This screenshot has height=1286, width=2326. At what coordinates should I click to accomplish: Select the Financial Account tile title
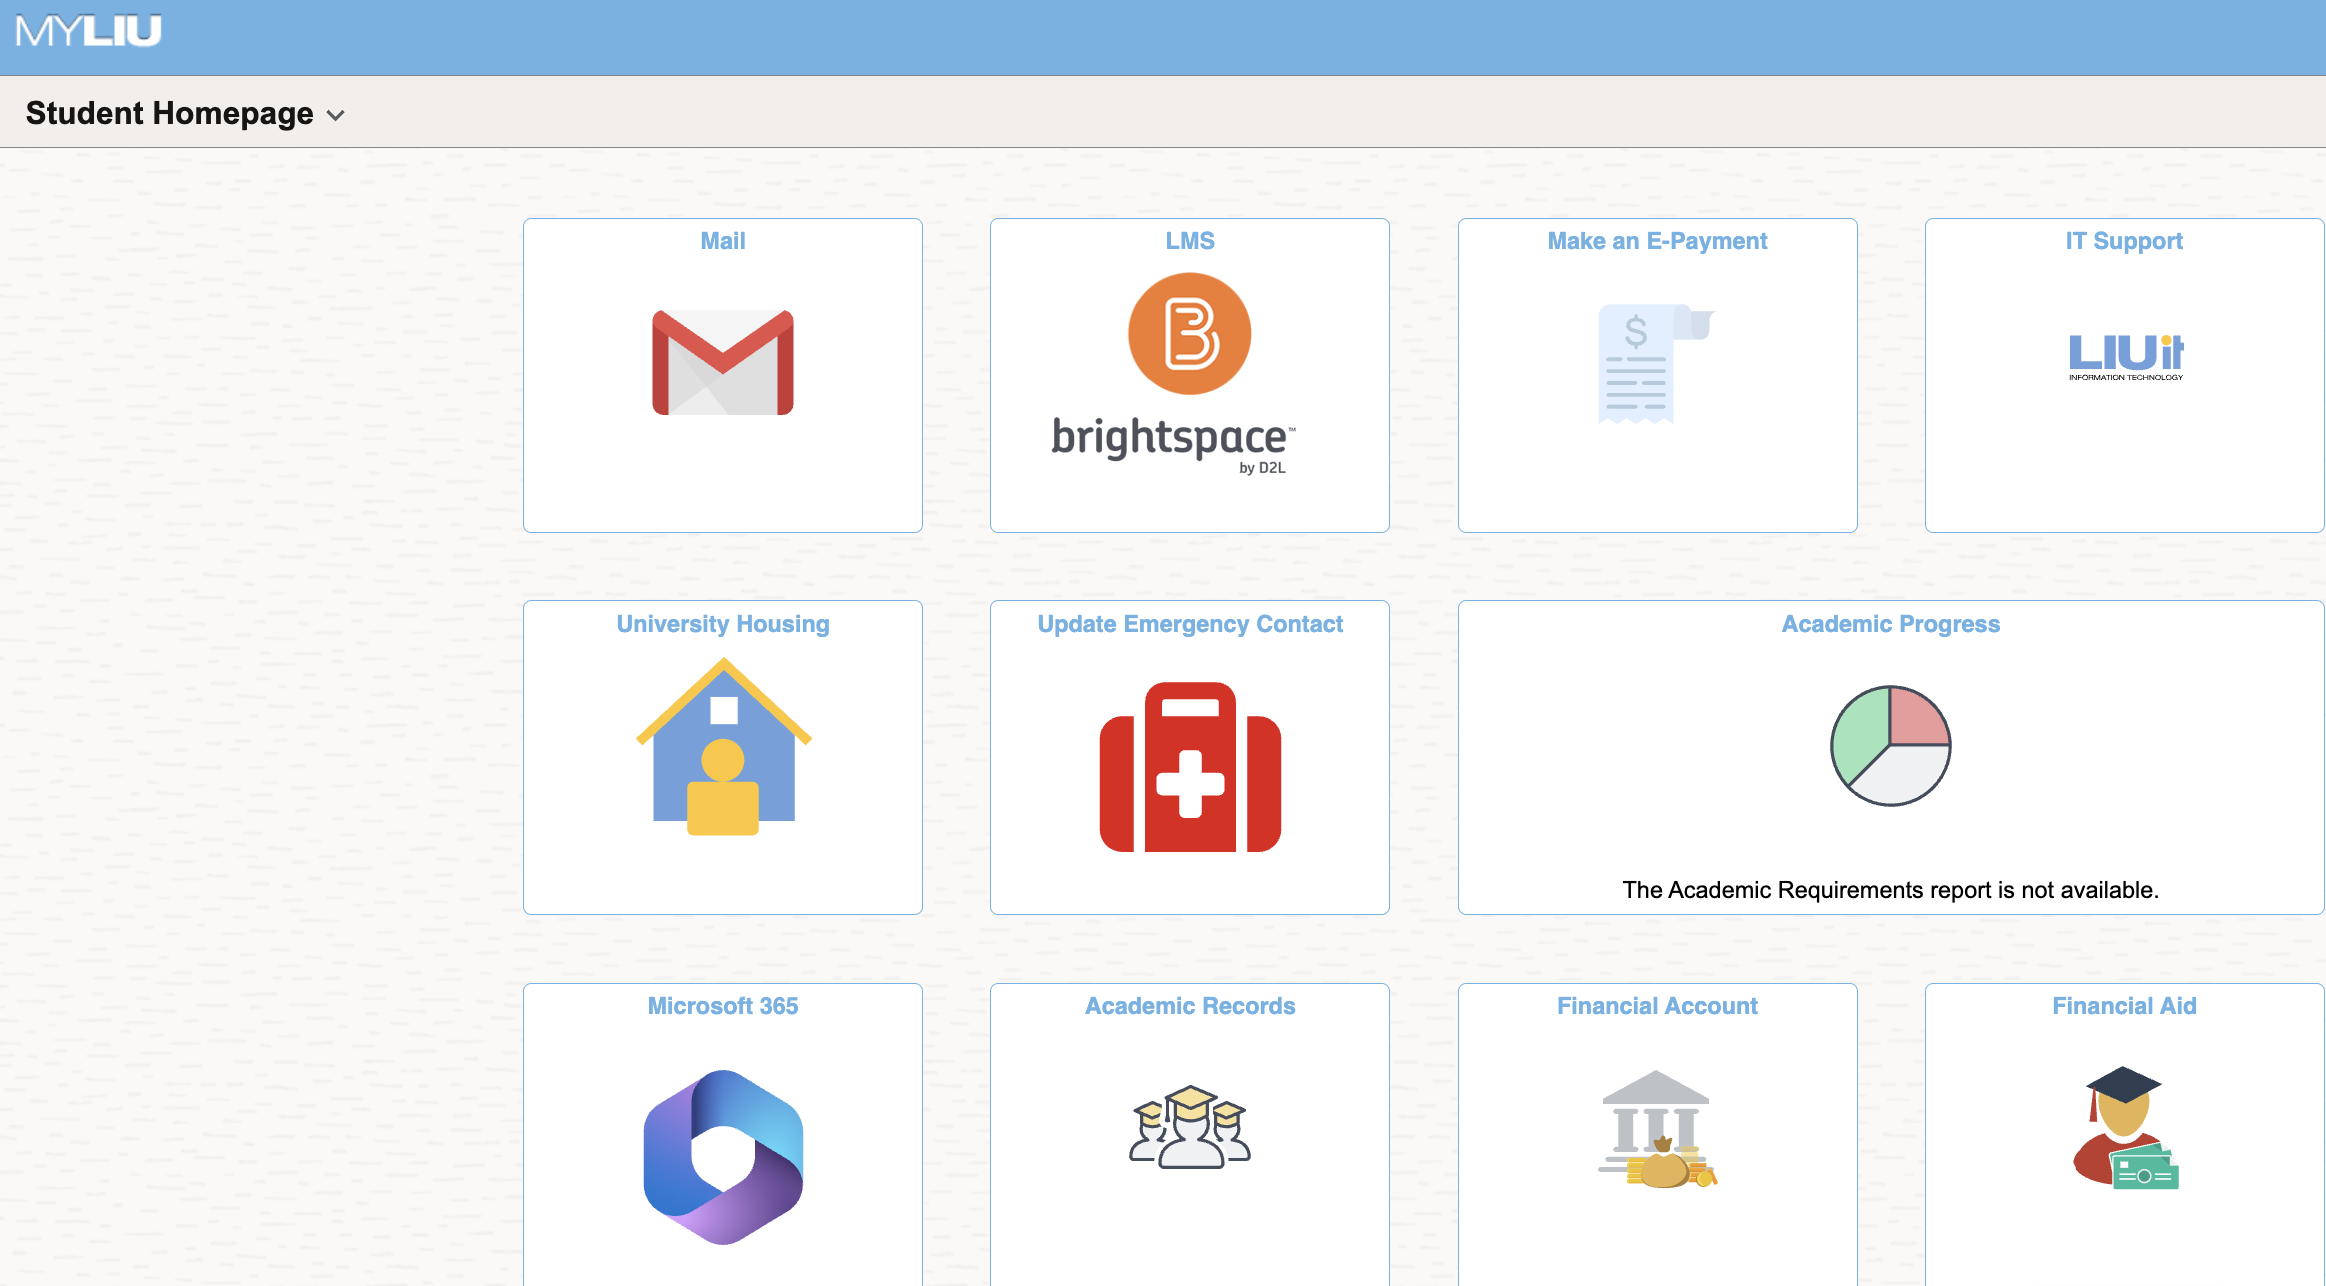point(1657,1006)
